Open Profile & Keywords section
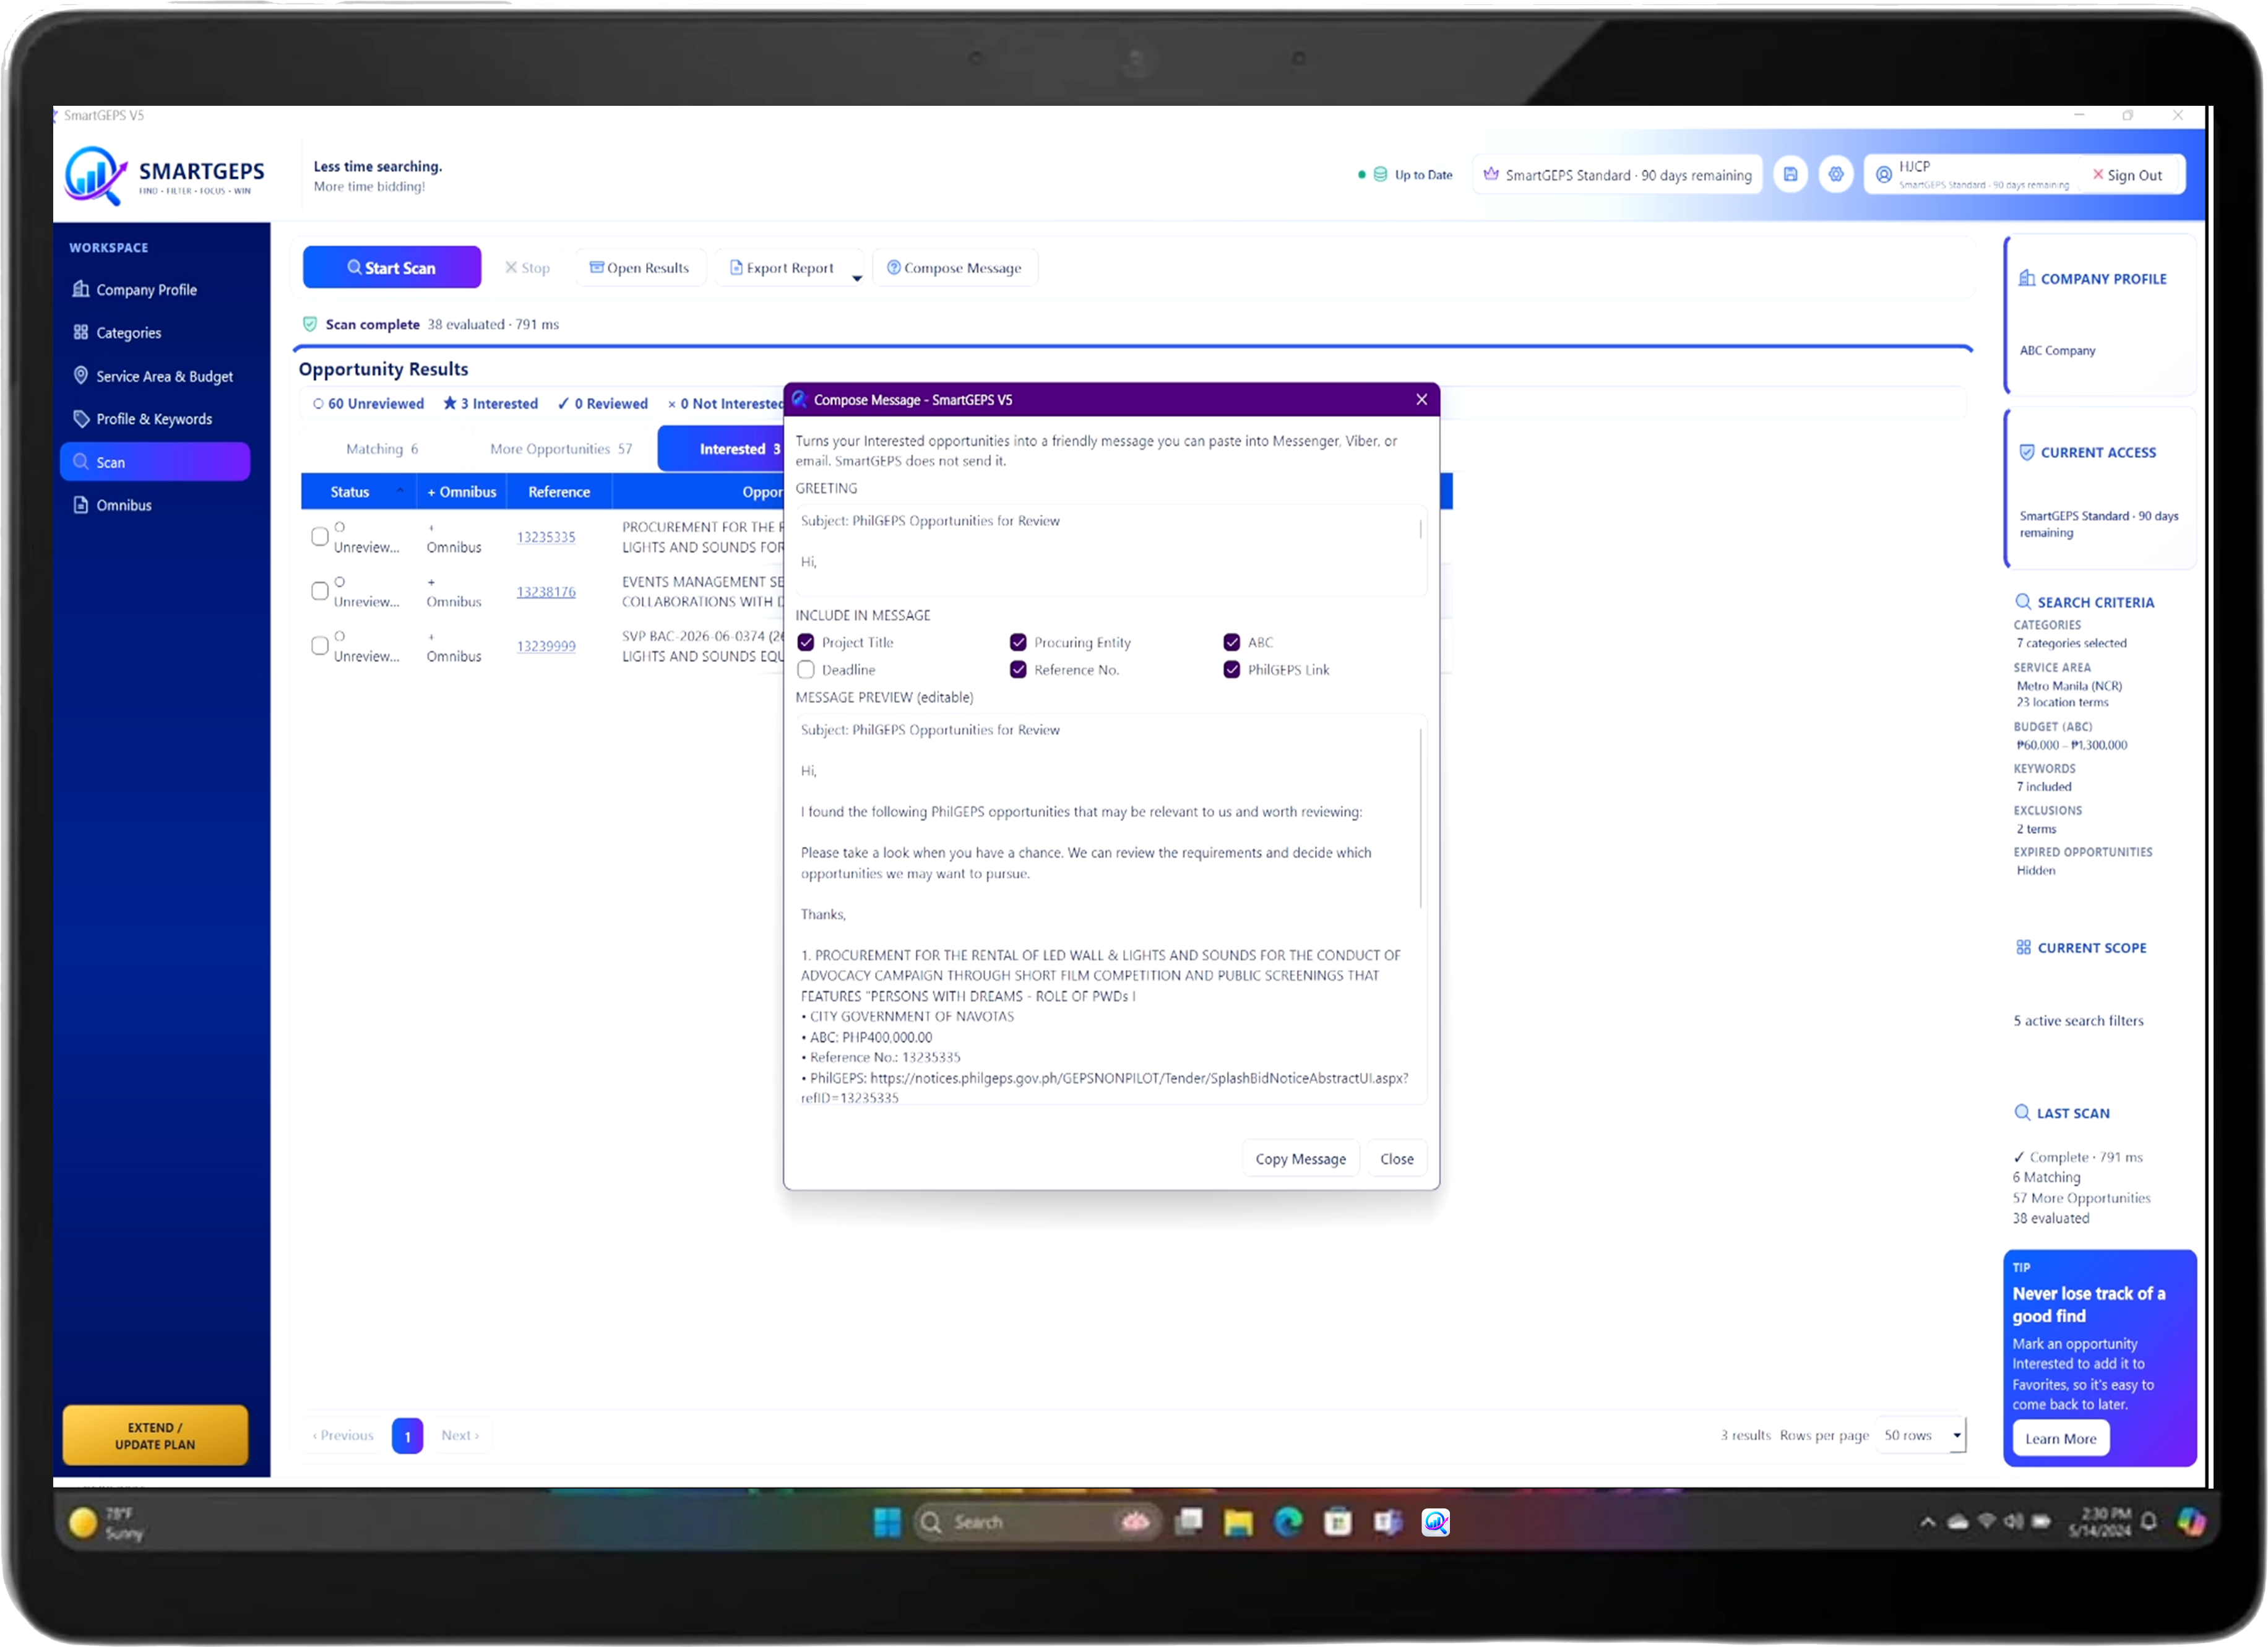Viewport: 2268px width, 1647px height. pyautogui.click(x=155, y=419)
